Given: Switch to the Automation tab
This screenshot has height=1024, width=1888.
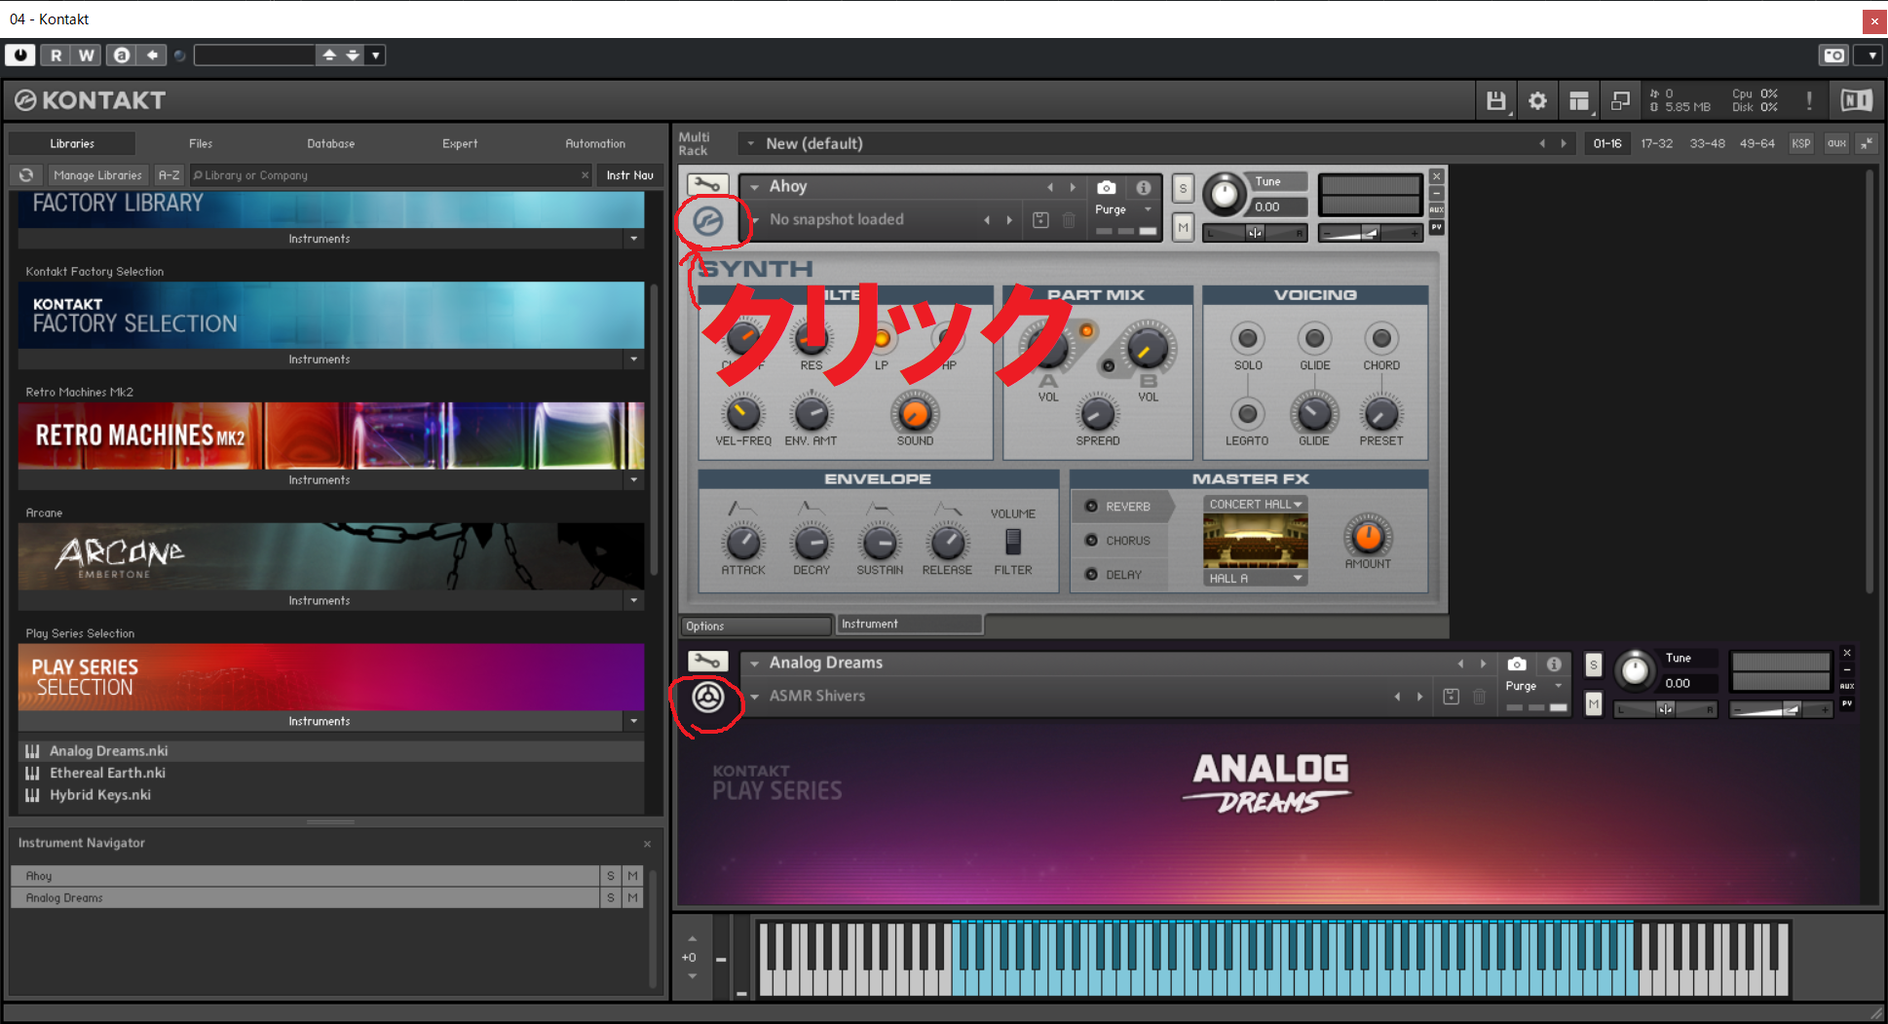Looking at the screenshot, I should 595,144.
